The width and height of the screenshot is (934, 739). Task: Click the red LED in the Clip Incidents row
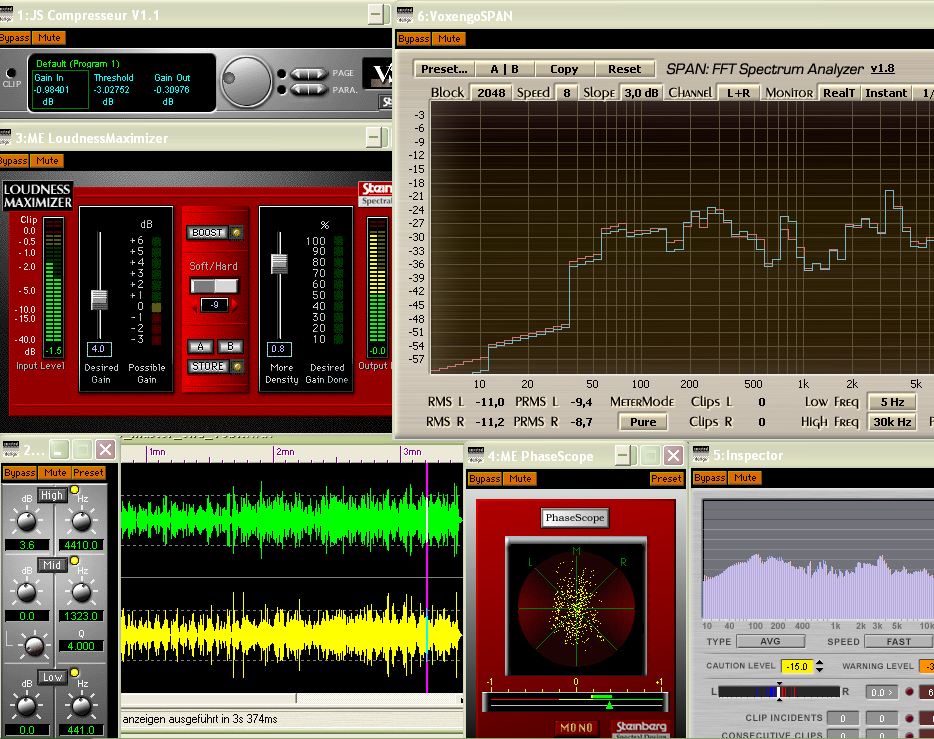coord(910,718)
